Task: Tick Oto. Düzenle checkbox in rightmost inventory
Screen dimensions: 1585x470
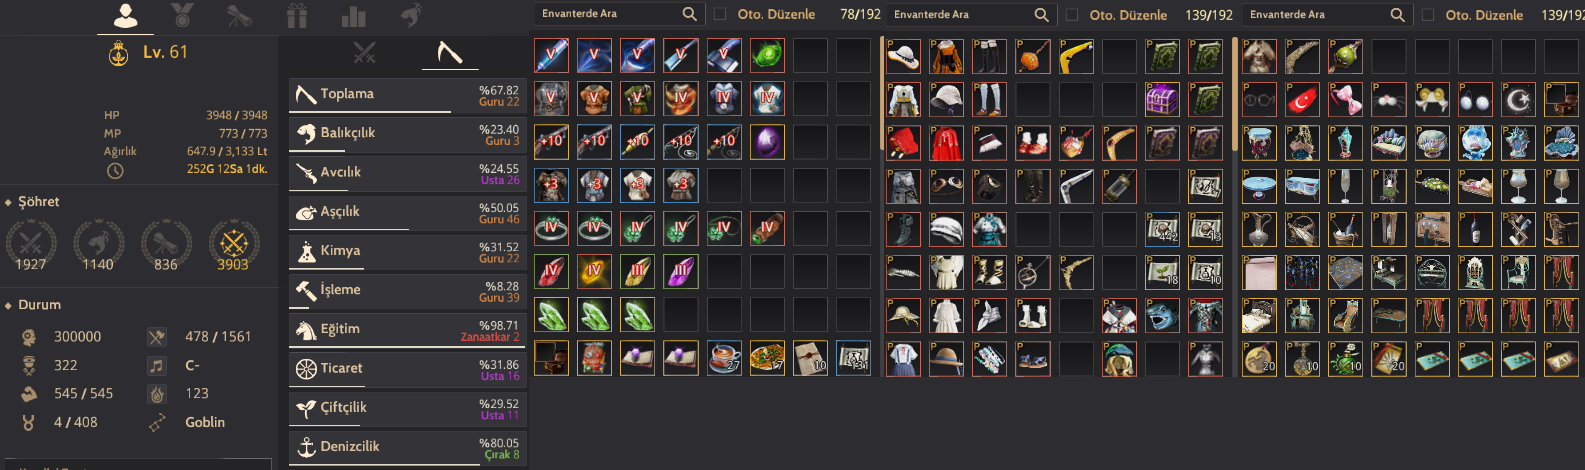Action: pyautogui.click(x=1428, y=14)
